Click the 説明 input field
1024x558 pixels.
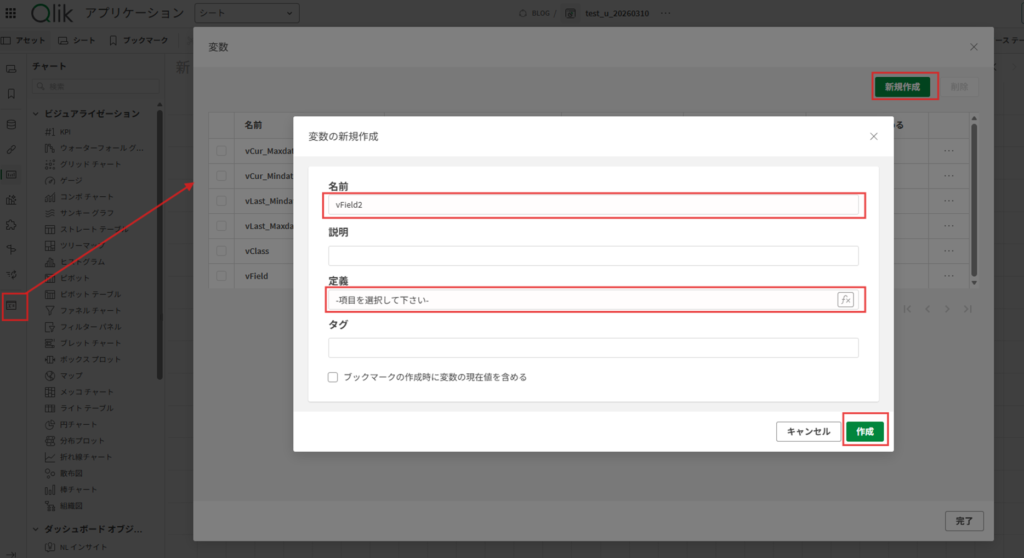tap(593, 255)
